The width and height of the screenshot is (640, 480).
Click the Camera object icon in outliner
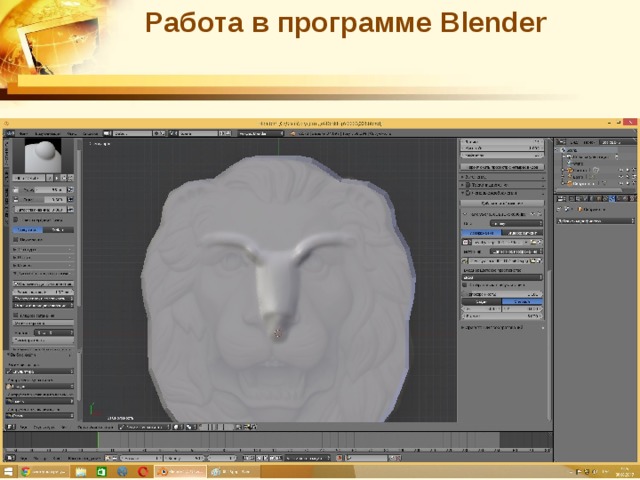pos(570,170)
